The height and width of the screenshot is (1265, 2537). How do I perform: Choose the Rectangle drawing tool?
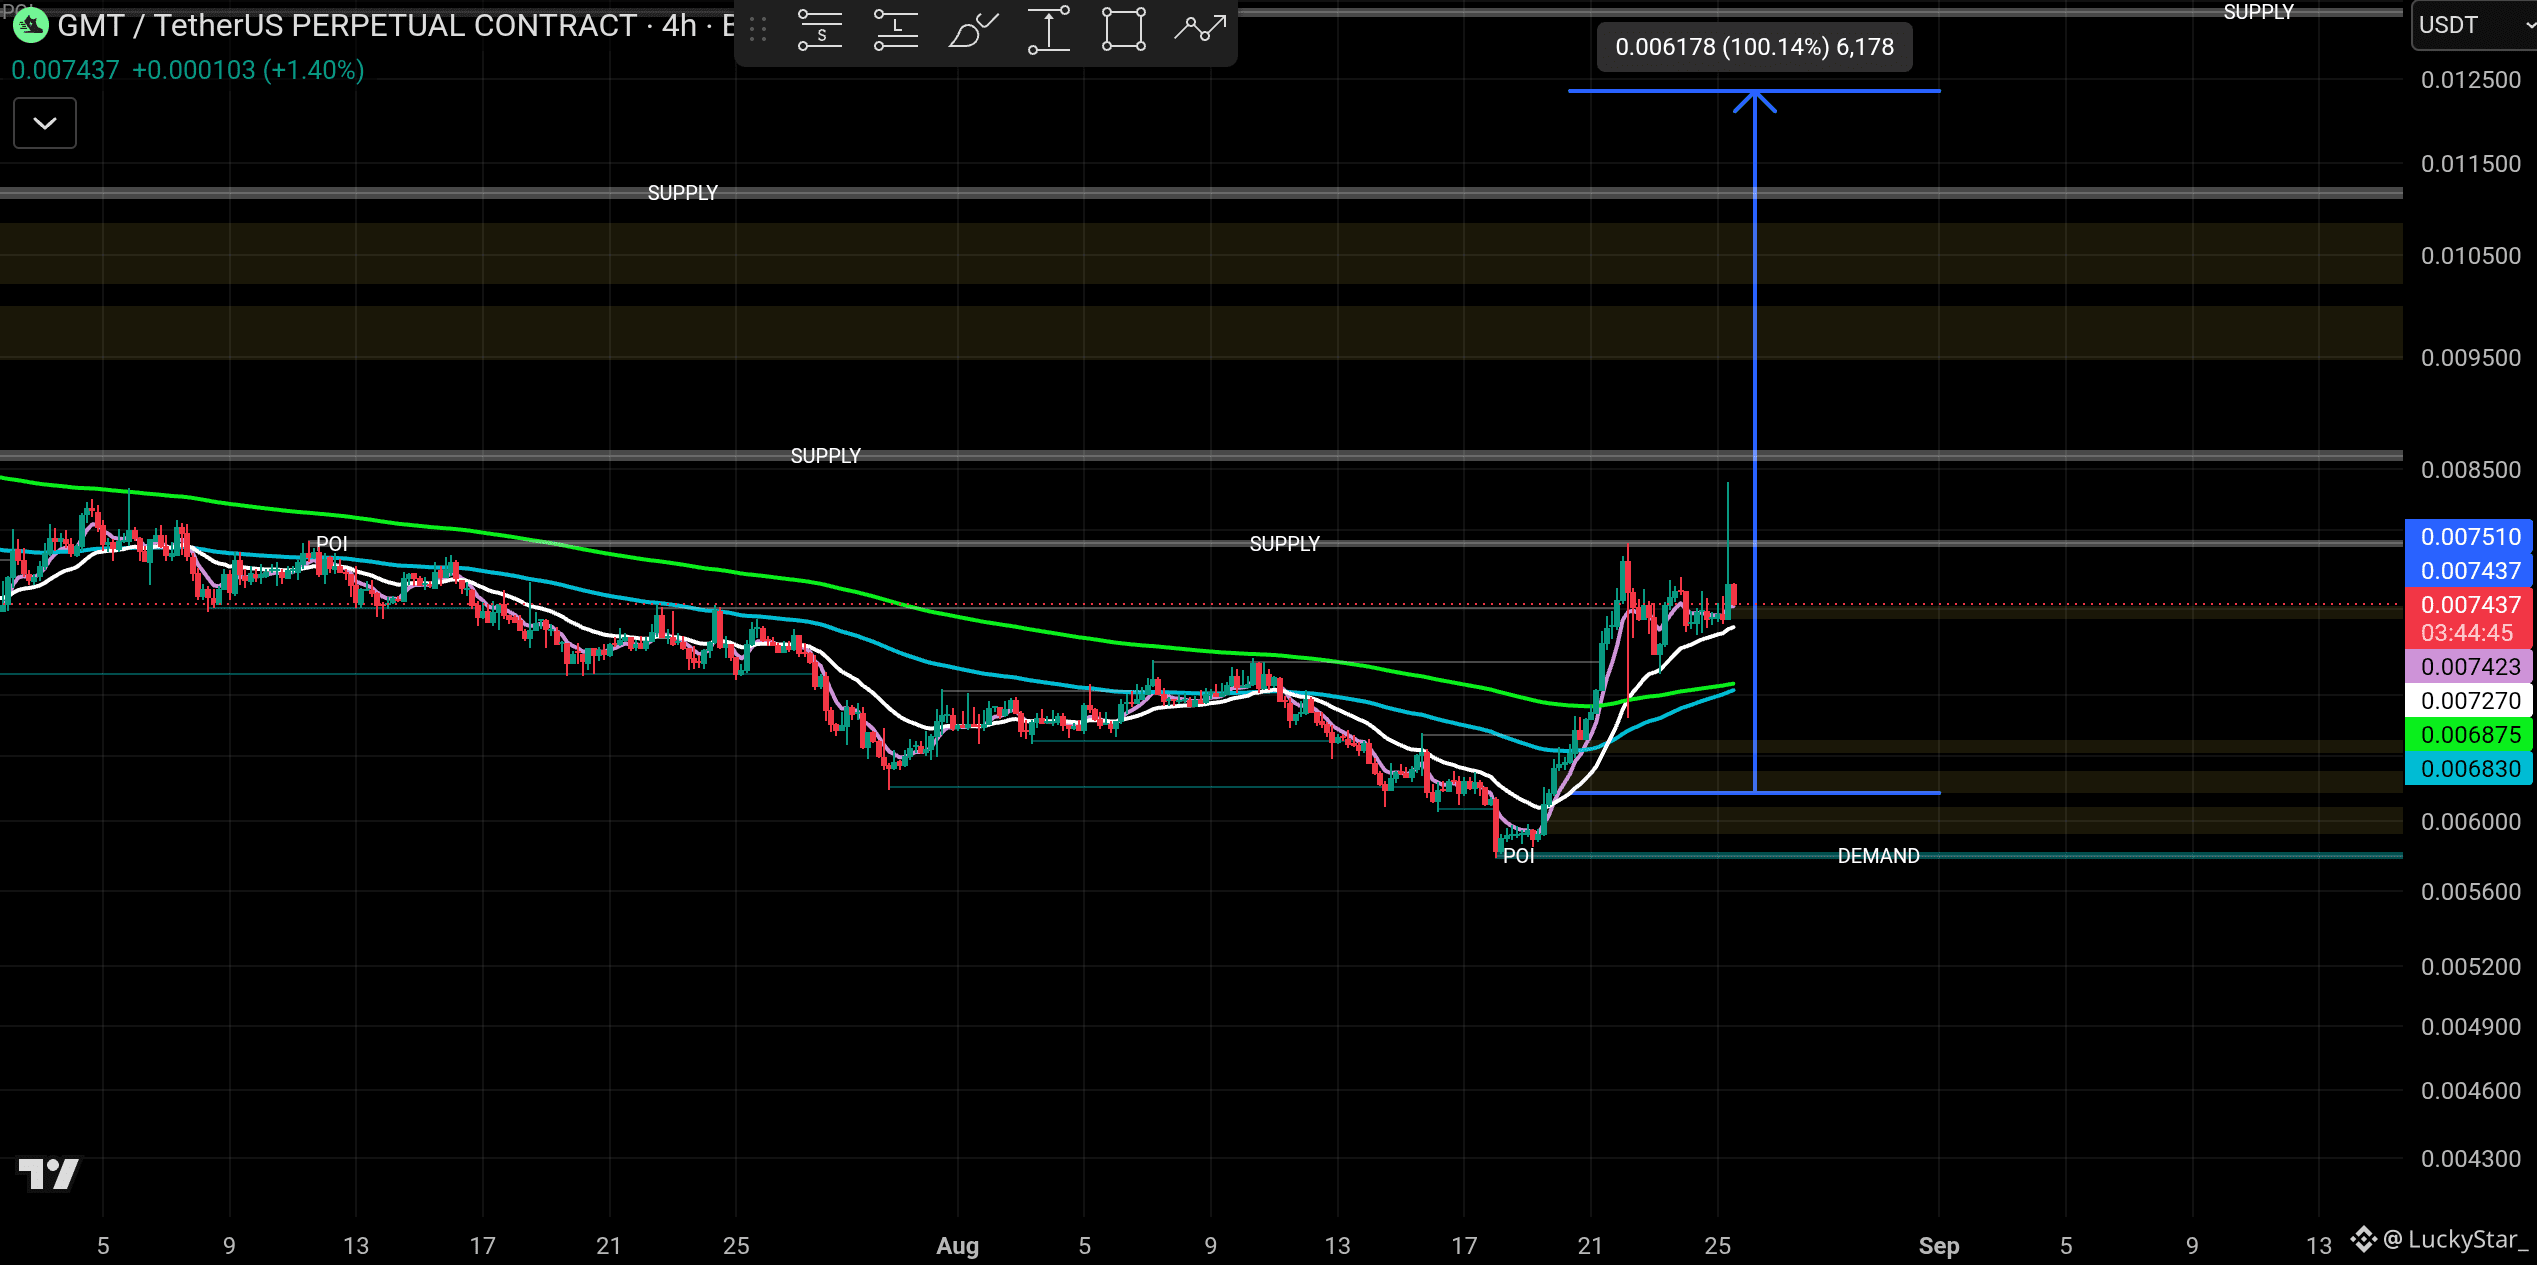point(1124,30)
